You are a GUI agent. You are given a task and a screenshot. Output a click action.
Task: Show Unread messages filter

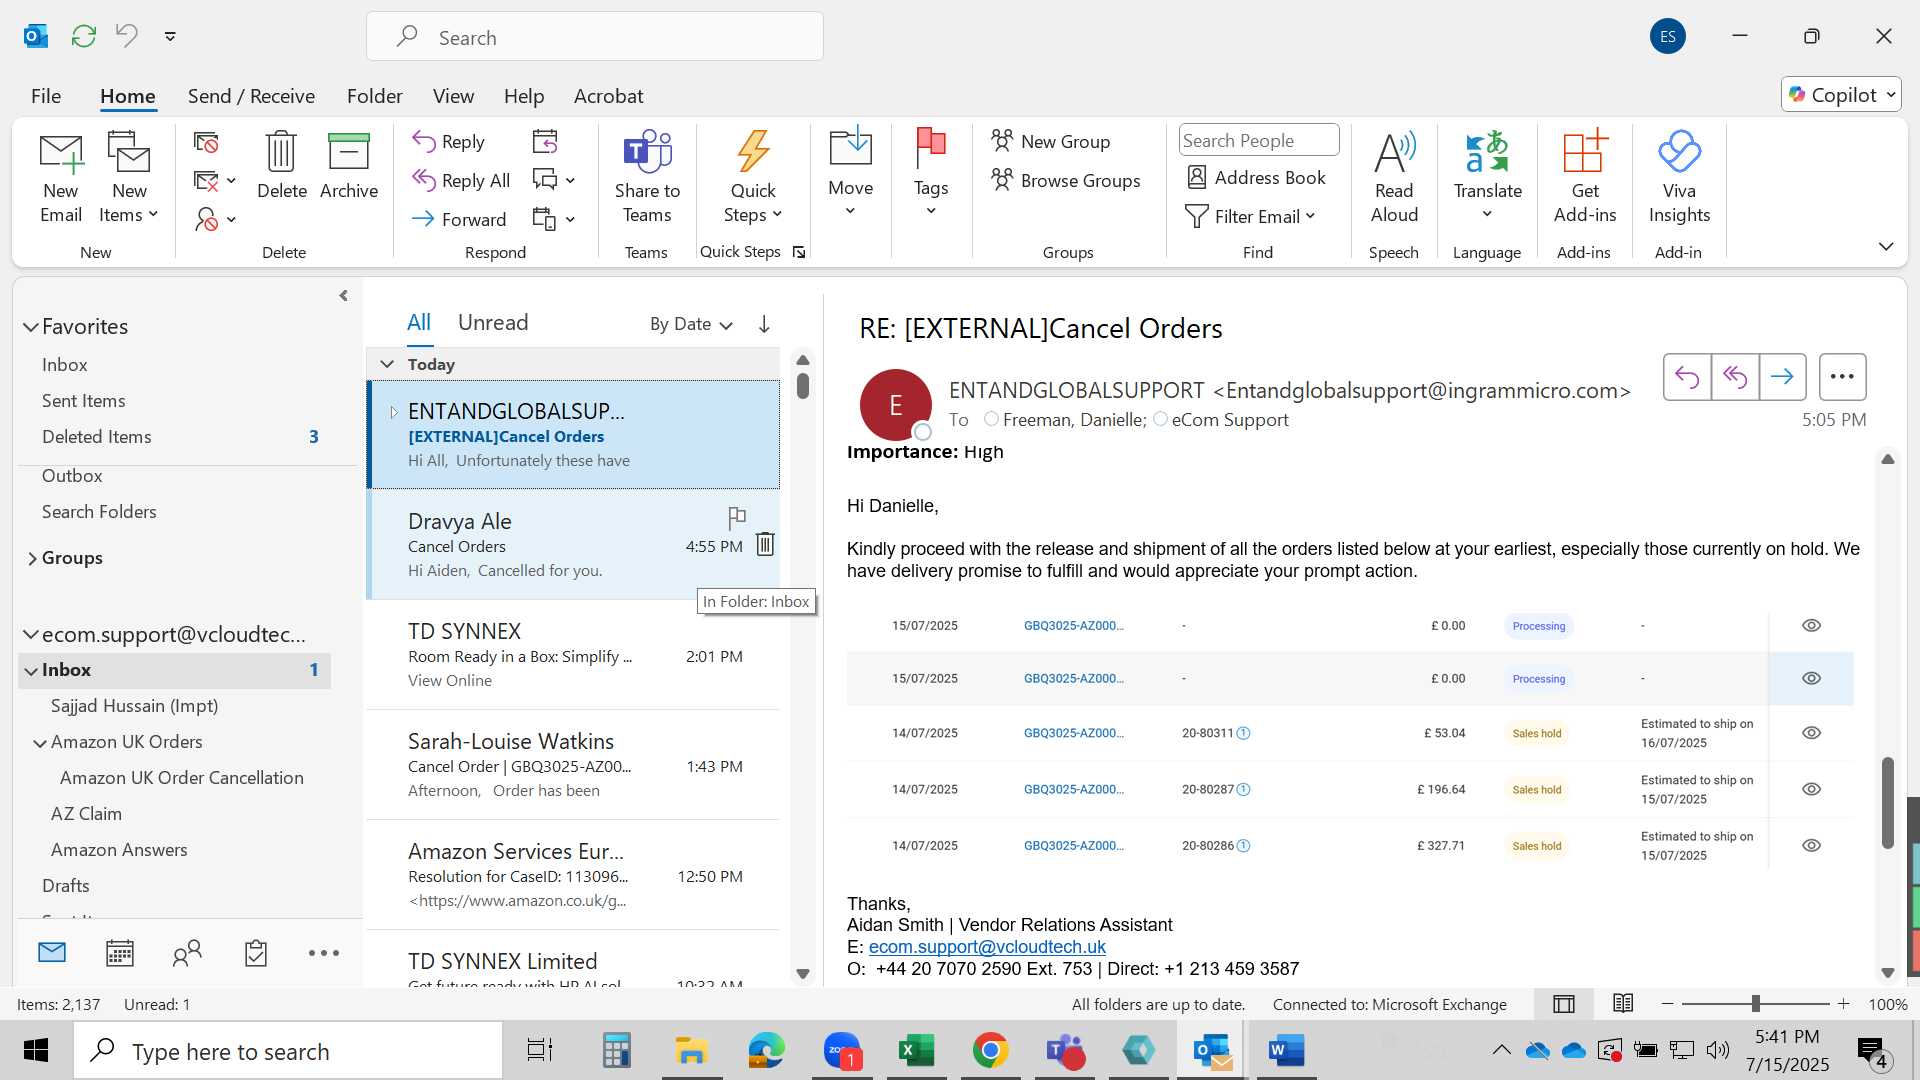point(493,322)
